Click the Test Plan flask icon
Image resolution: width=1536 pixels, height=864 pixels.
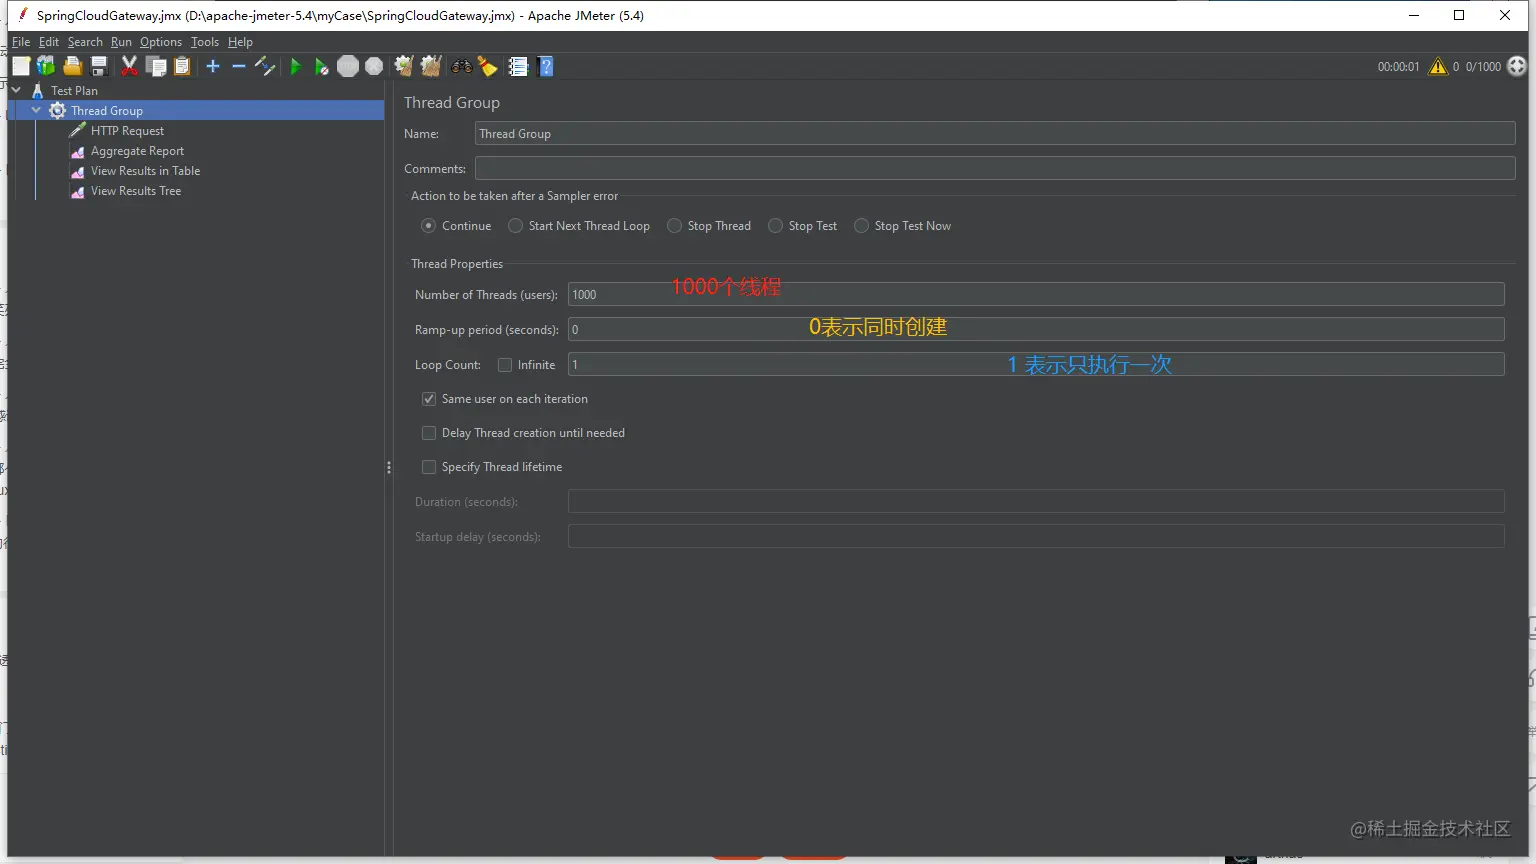(x=38, y=90)
